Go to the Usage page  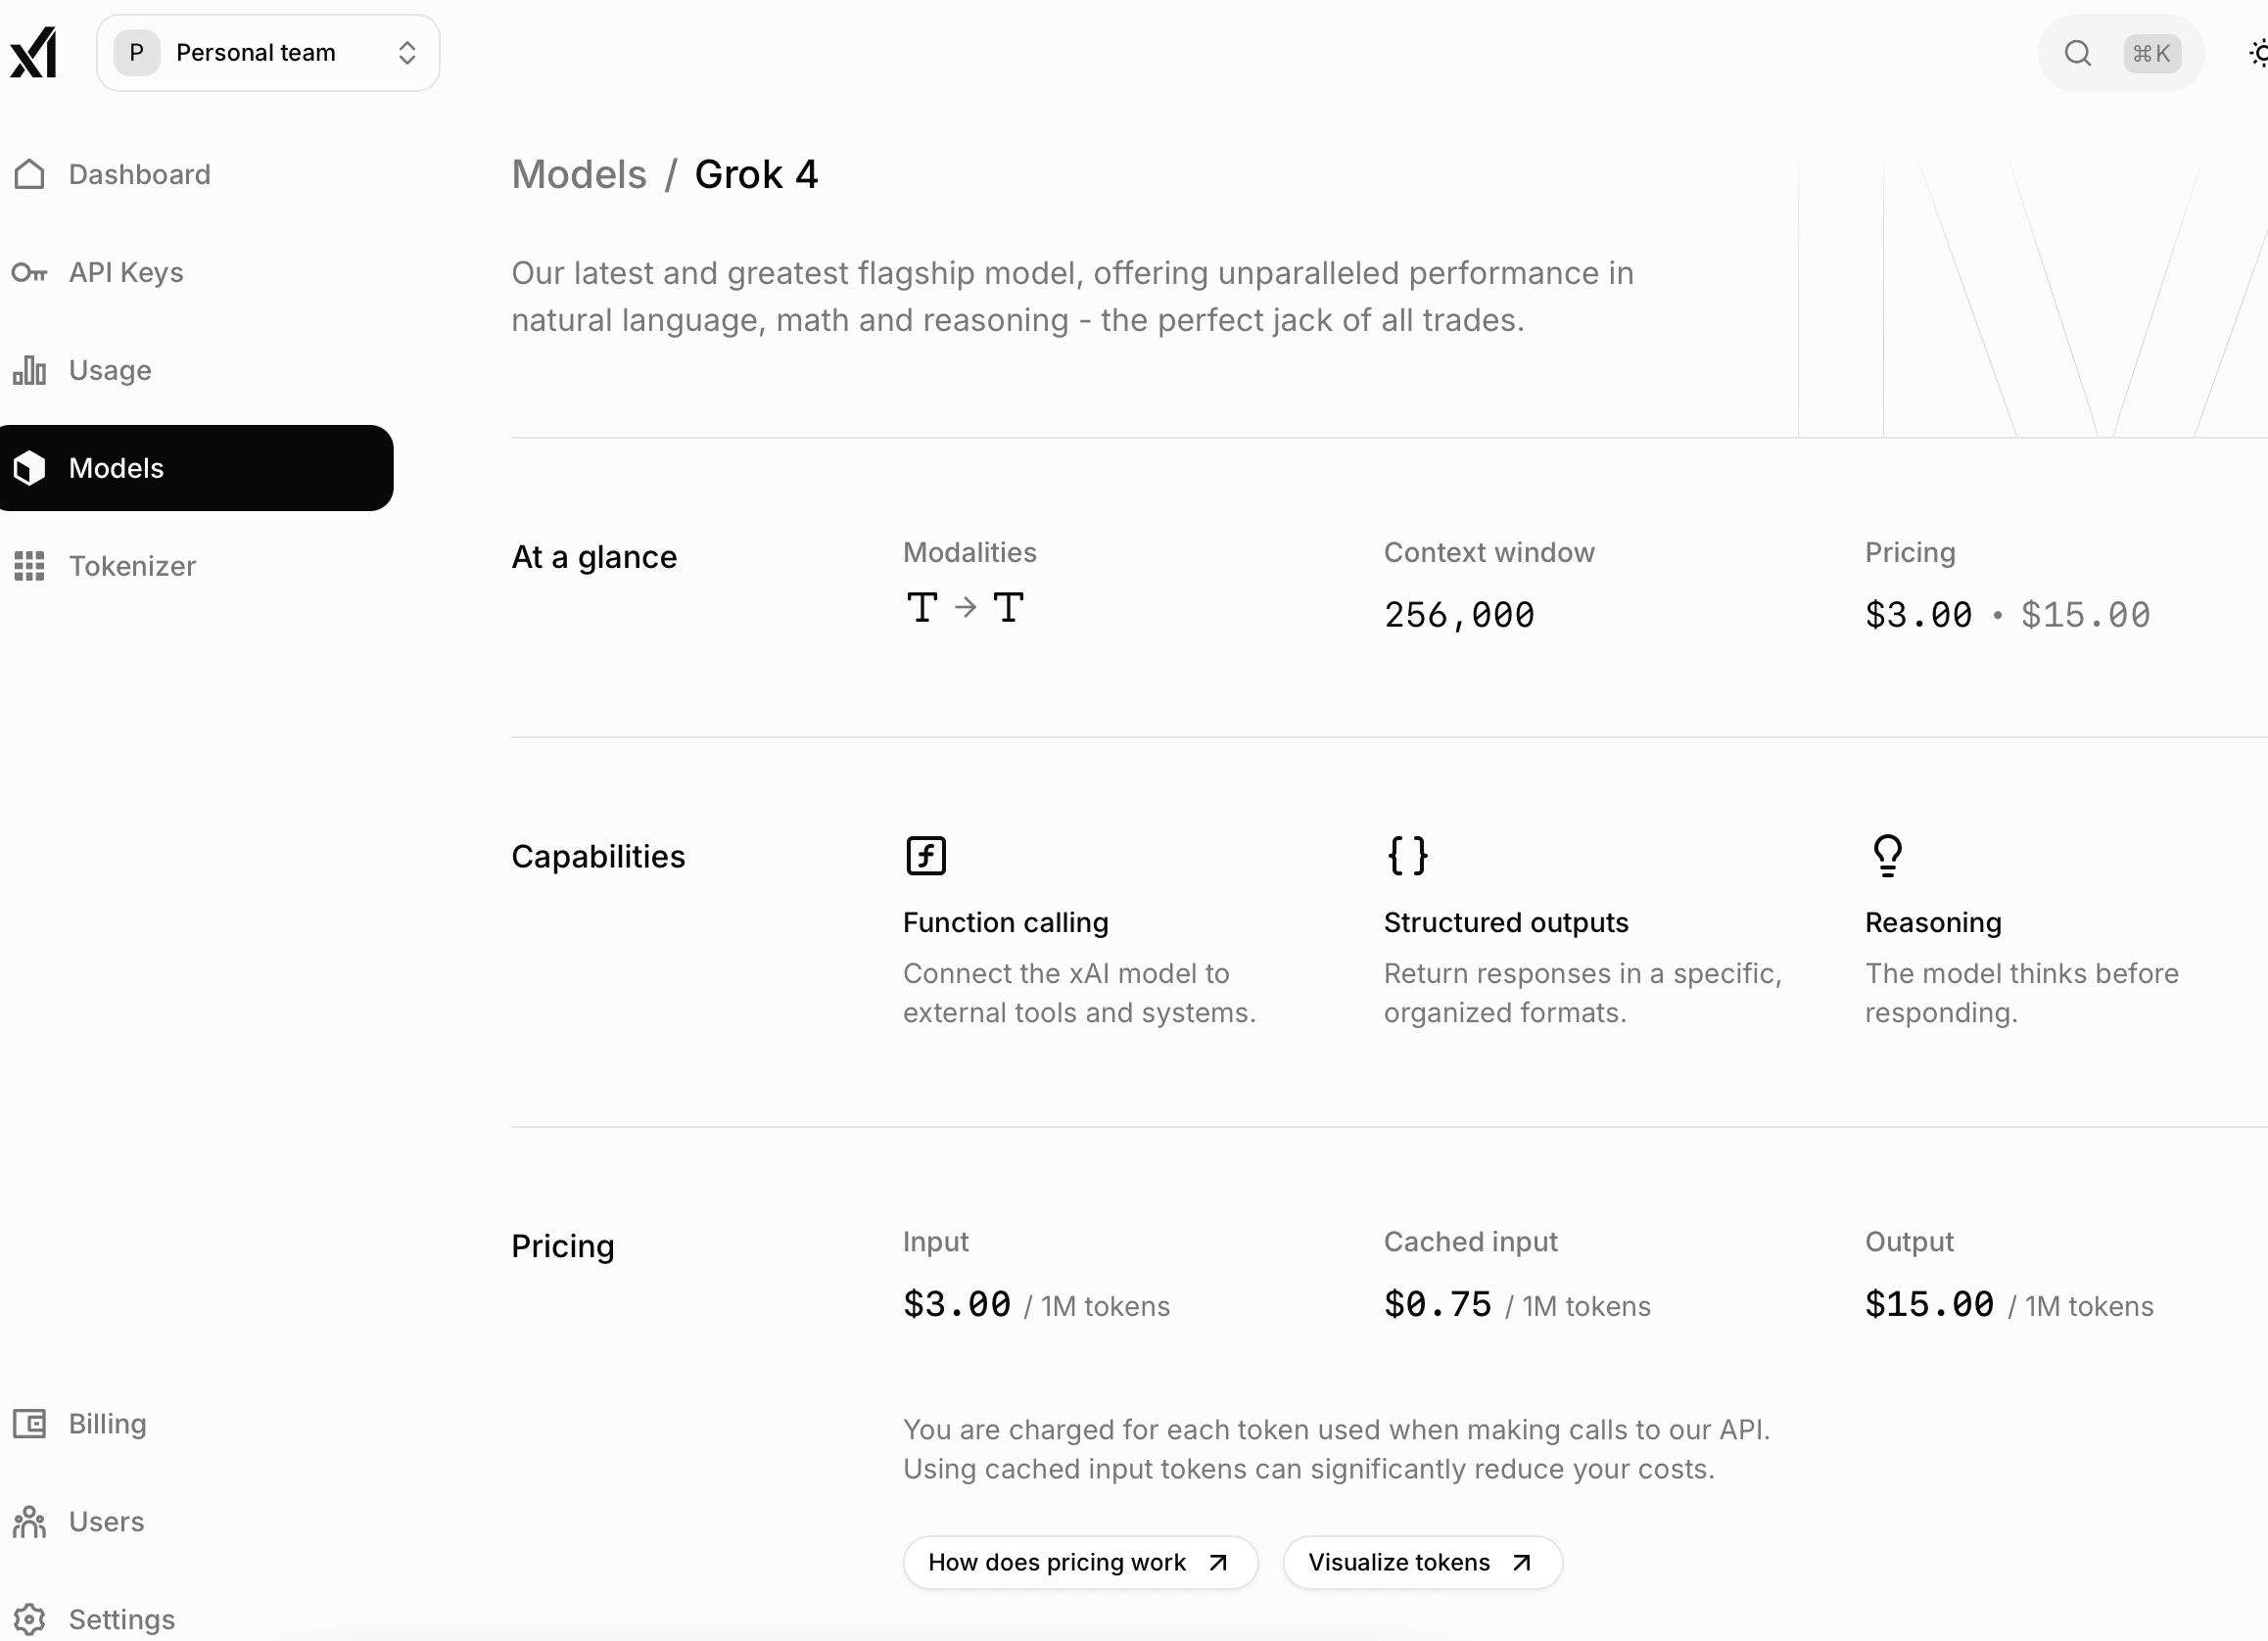coord(110,371)
